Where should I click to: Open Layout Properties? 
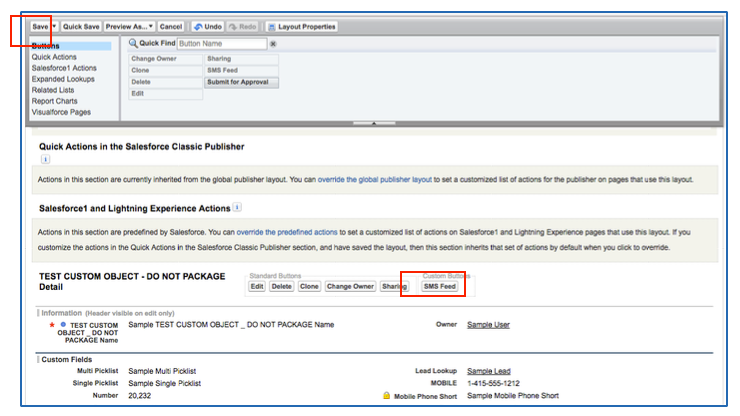click(302, 27)
